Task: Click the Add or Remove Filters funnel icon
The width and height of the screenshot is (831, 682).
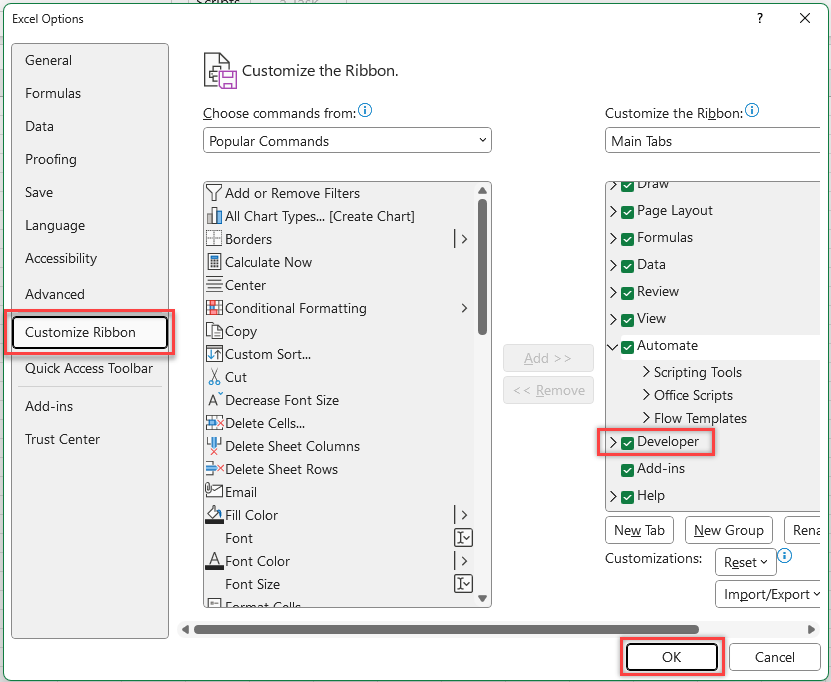Action: [213, 193]
